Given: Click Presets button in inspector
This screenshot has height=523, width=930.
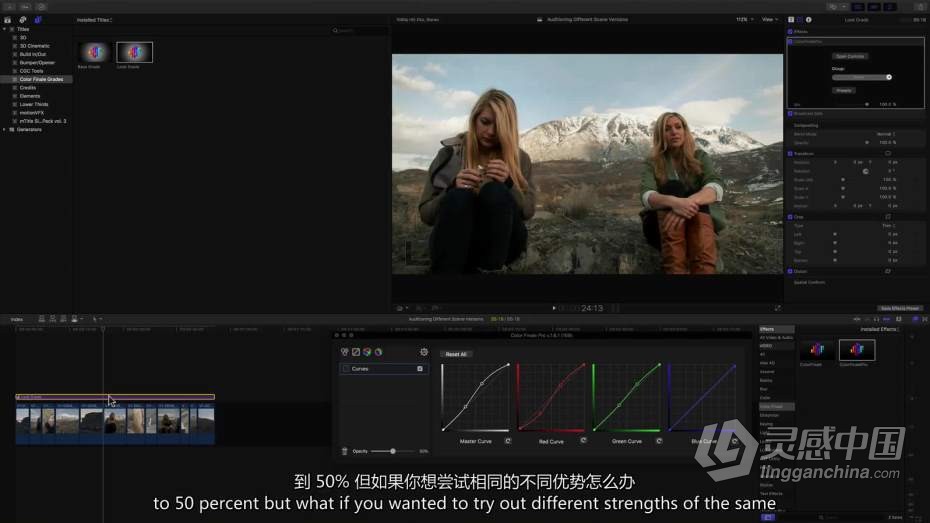Looking at the screenshot, I should click(x=843, y=91).
